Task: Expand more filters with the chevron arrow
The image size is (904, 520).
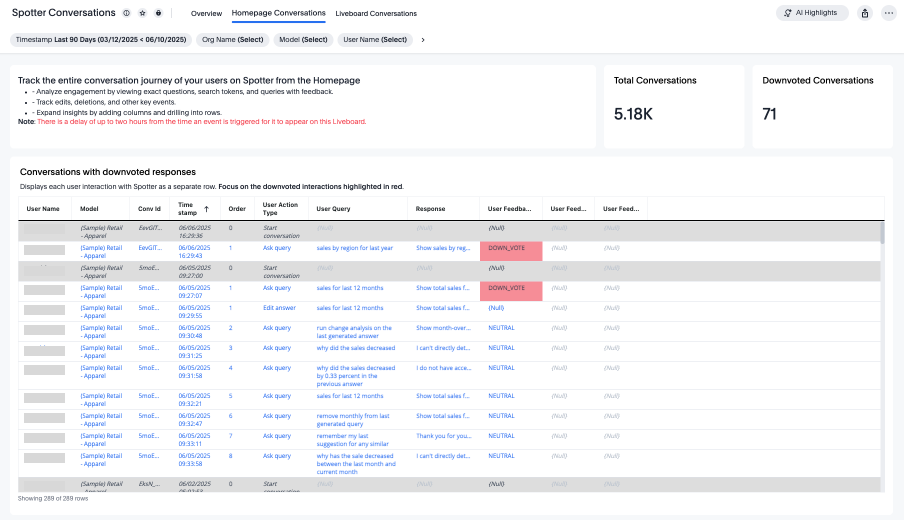Action: [x=423, y=40]
